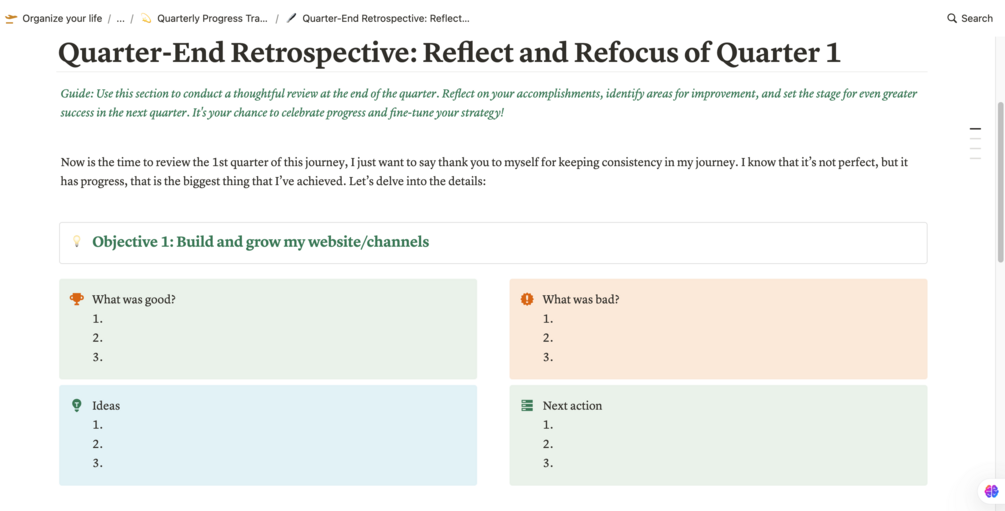
Task: Open the AI assistant brain icon
Action: pyautogui.click(x=991, y=491)
